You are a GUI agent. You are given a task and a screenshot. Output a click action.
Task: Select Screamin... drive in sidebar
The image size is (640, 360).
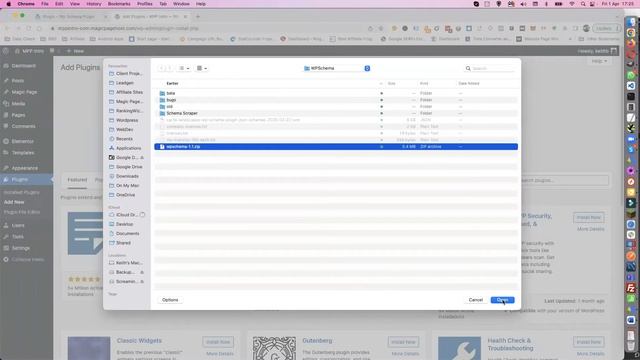[123, 282]
